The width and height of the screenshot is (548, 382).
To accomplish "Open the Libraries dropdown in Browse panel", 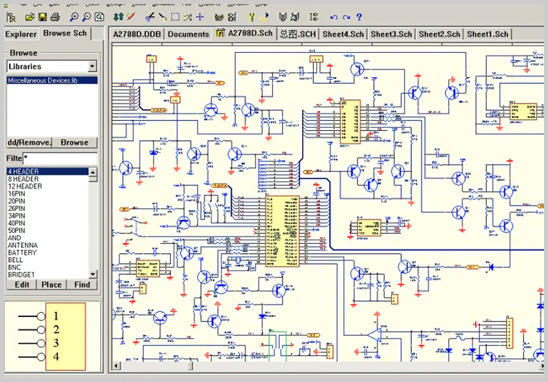I will tap(92, 66).
